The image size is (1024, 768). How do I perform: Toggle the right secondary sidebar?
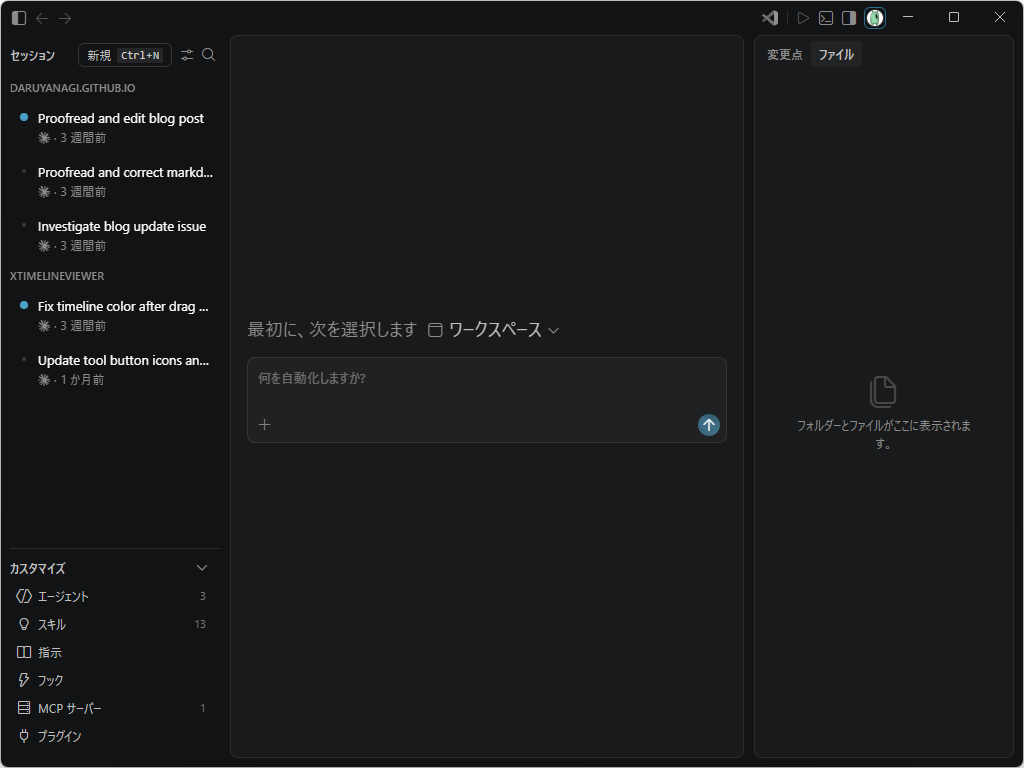point(849,18)
